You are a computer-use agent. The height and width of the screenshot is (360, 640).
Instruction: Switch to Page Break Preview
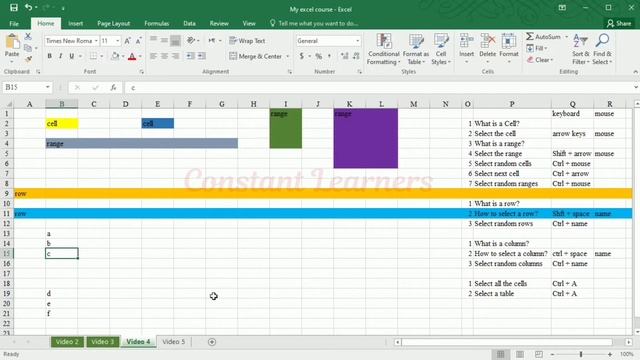(x=539, y=354)
